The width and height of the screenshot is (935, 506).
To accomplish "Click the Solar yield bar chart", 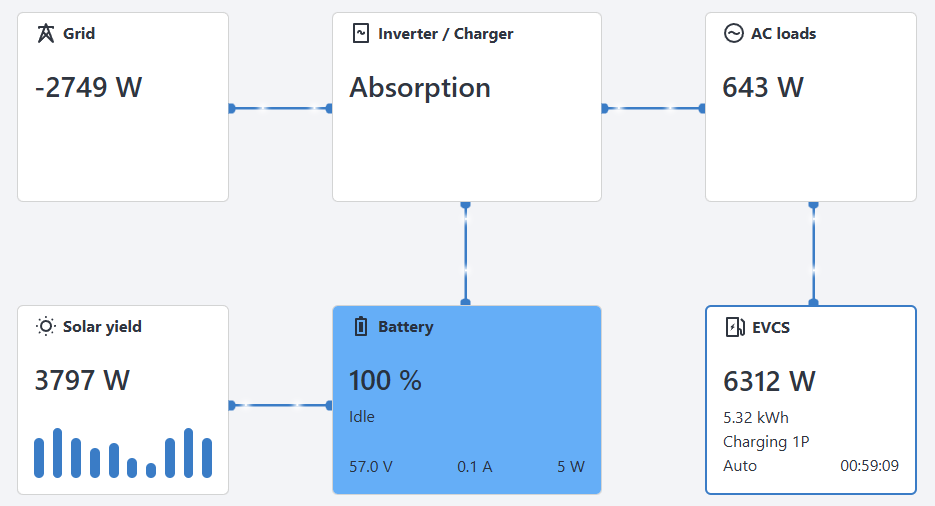I will [x=123, y=454].
